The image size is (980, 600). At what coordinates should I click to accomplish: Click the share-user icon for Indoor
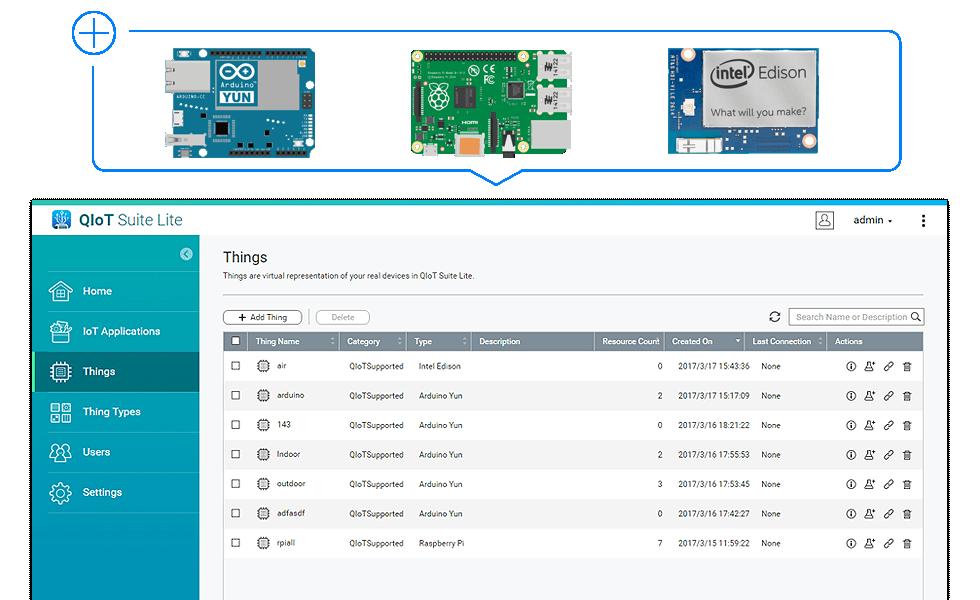[869, 454]
